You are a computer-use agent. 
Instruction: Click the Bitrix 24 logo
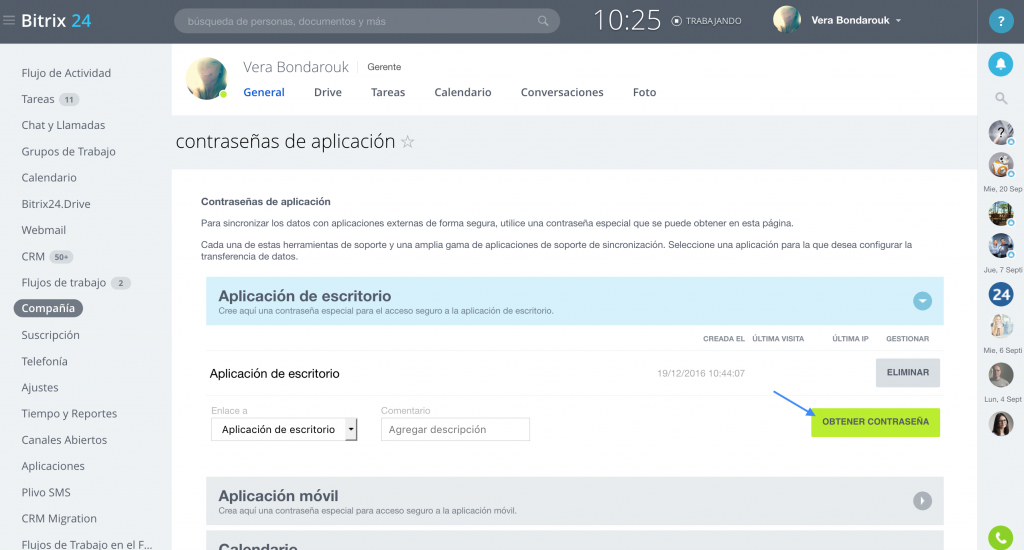56,21
